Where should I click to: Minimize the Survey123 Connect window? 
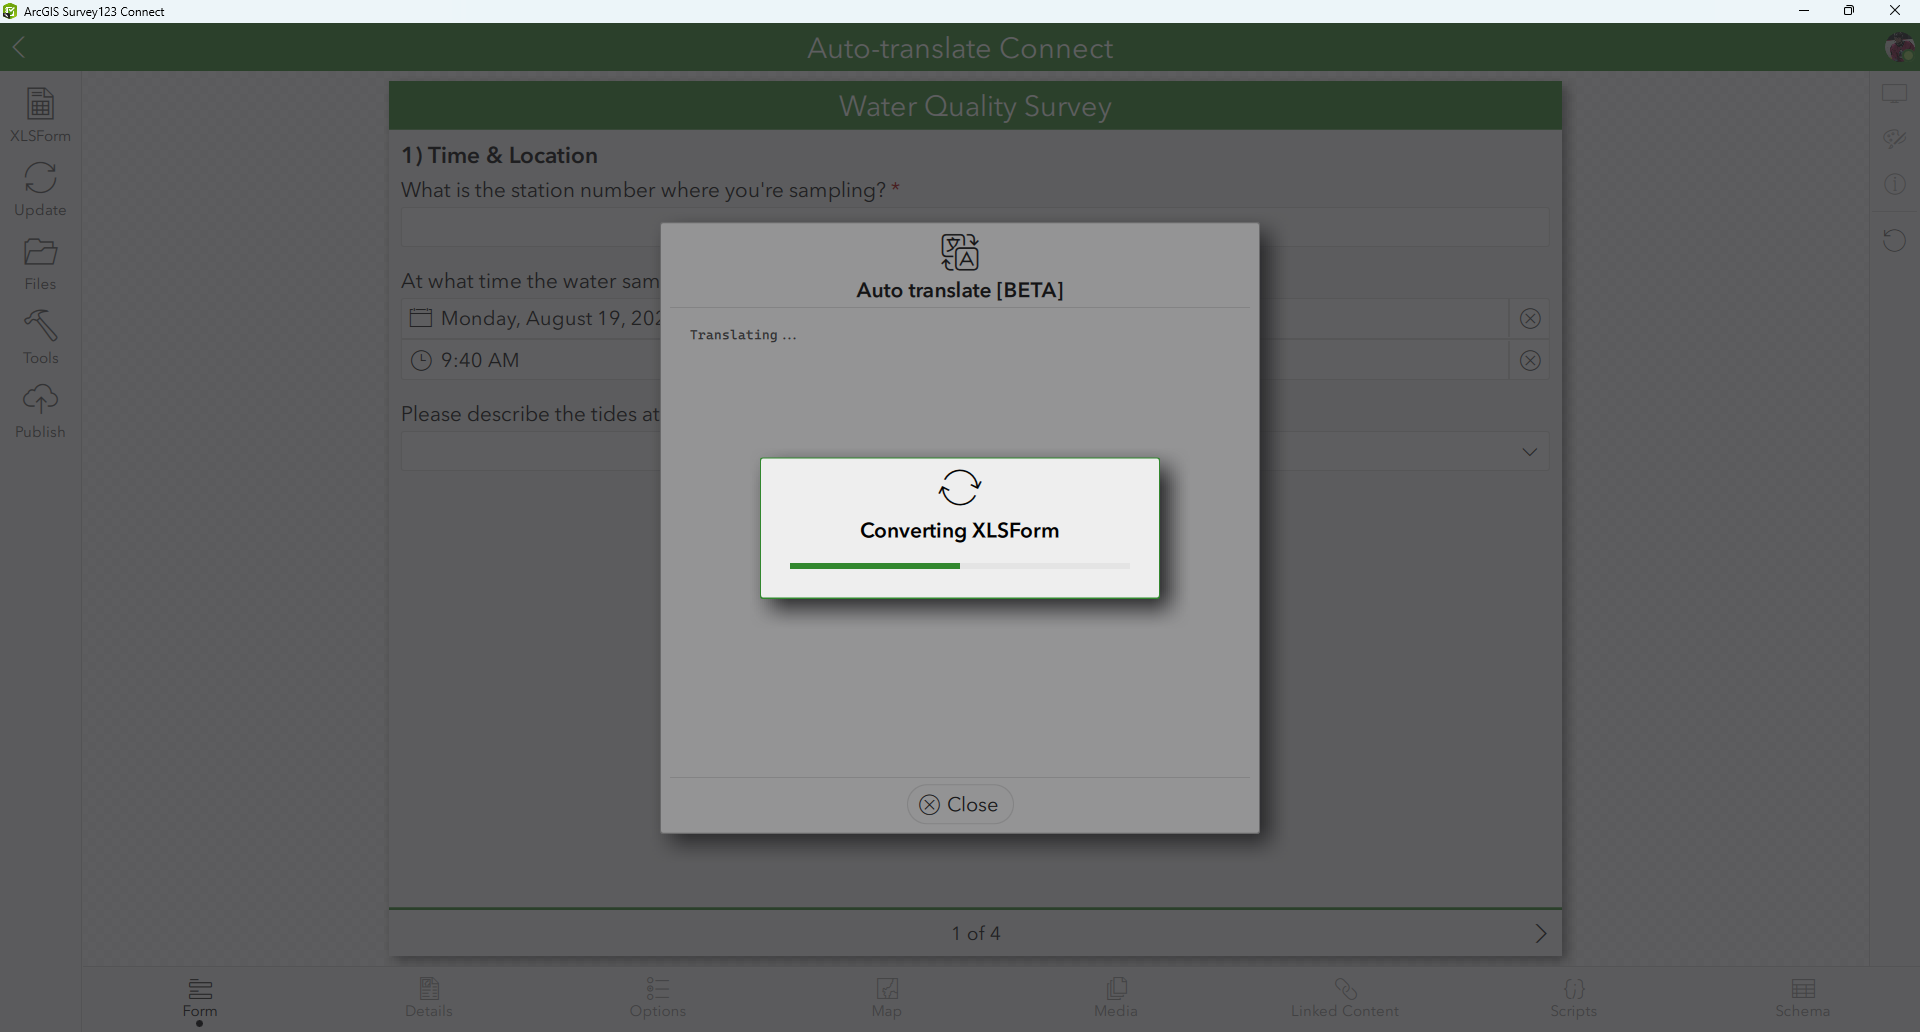point(1804,11)
